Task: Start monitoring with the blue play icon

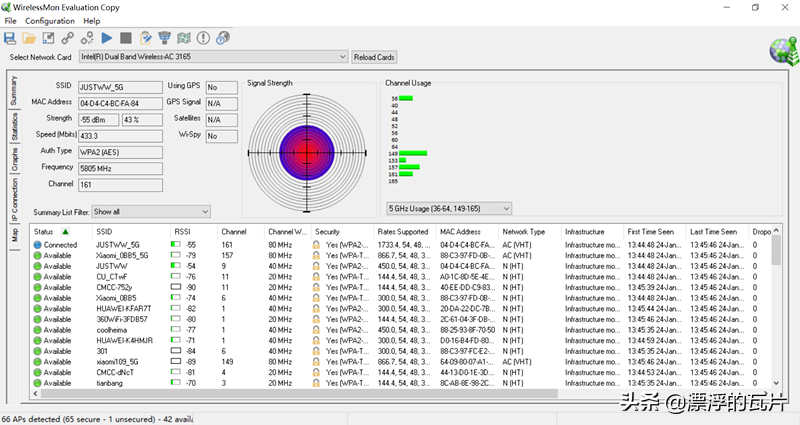Action: click(x=107, y=38)
